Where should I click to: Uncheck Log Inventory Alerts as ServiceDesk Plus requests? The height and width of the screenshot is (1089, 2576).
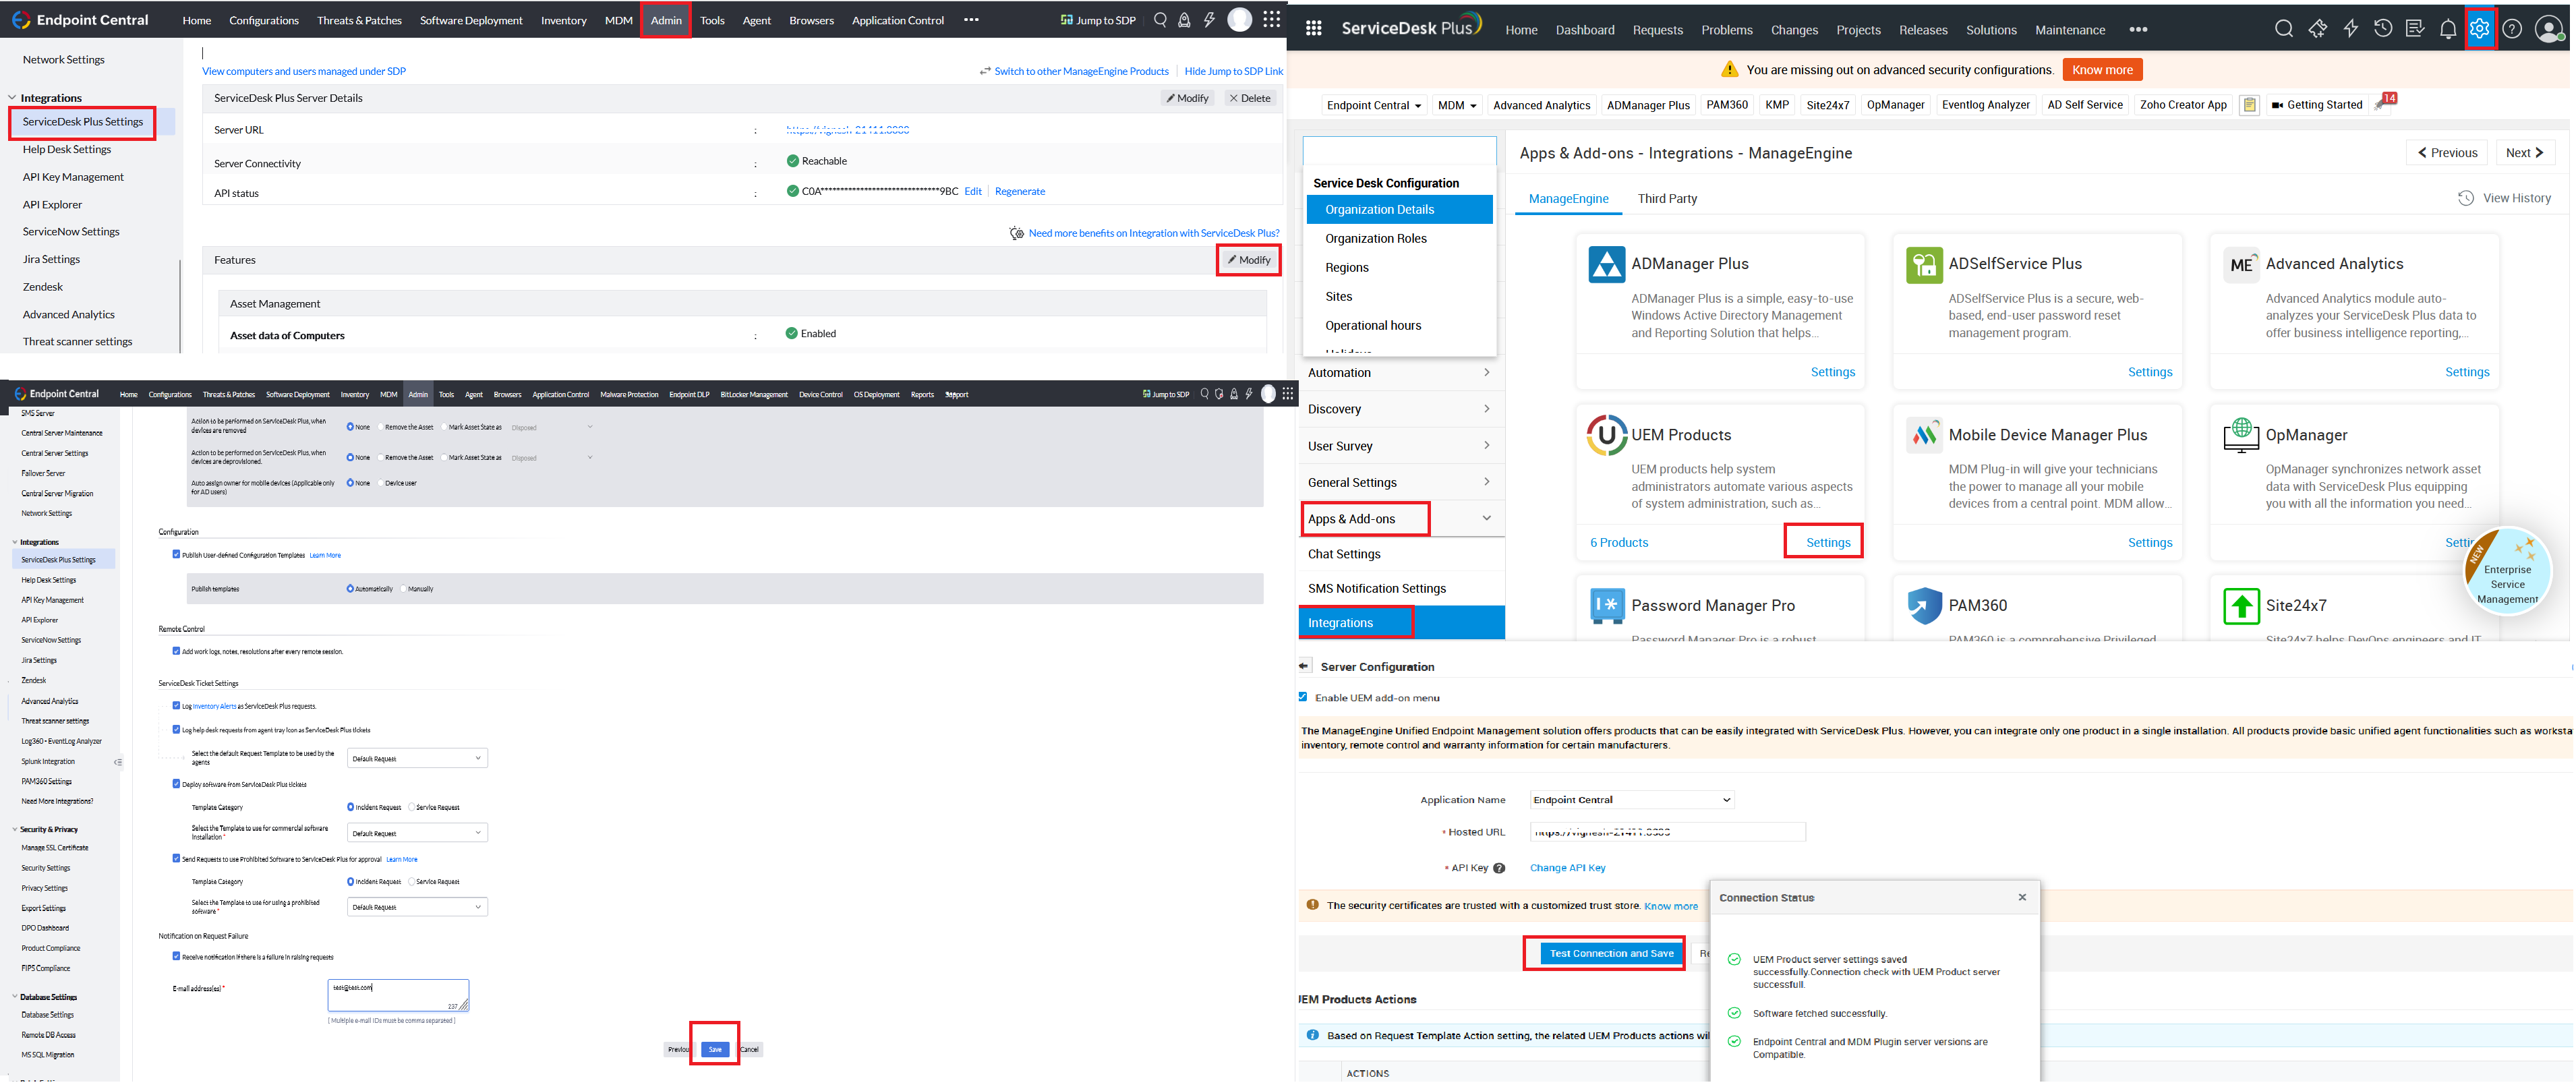(x=178, y=705)
